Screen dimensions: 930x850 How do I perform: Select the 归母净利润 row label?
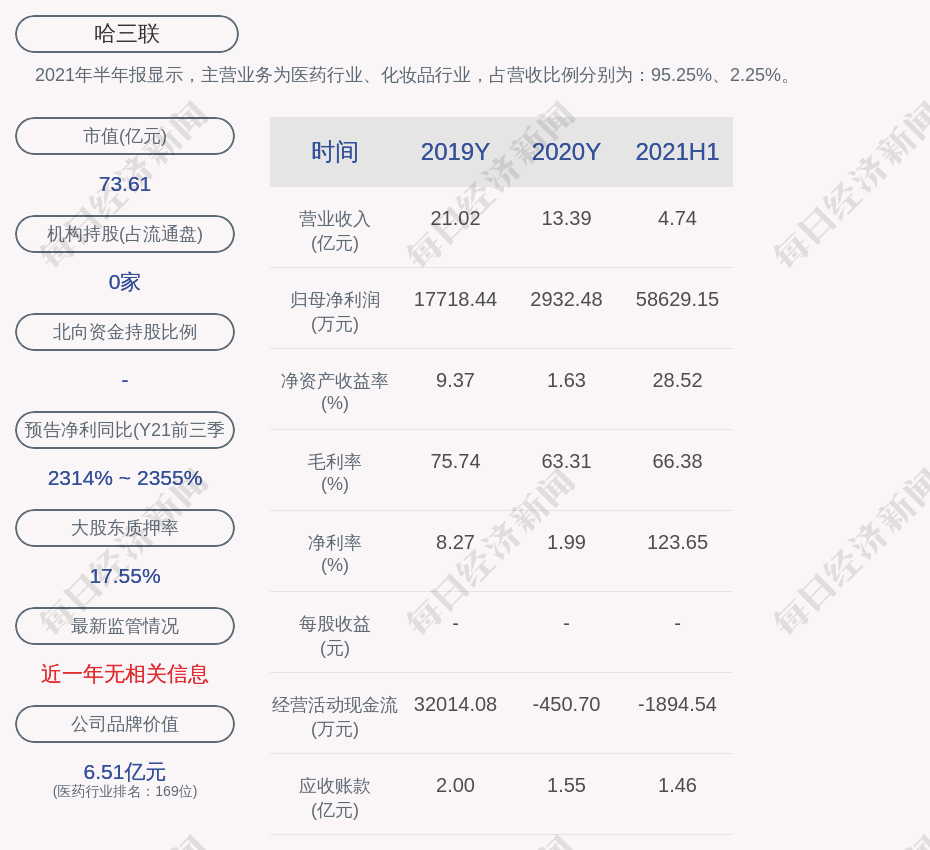(335, 311)
